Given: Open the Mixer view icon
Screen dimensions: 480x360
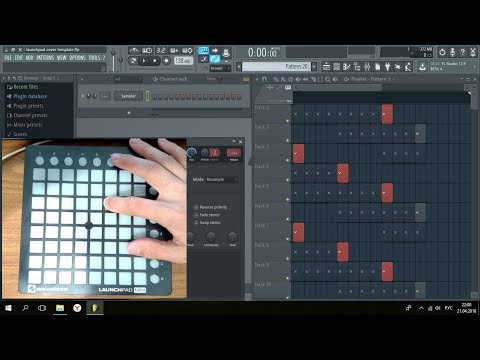Looking at the screenshot, I should click(x=367, y=67).
